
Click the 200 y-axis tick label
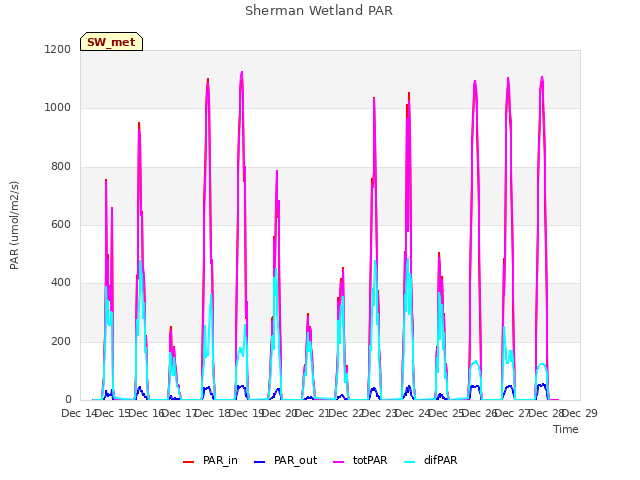[x=61, y=341]
